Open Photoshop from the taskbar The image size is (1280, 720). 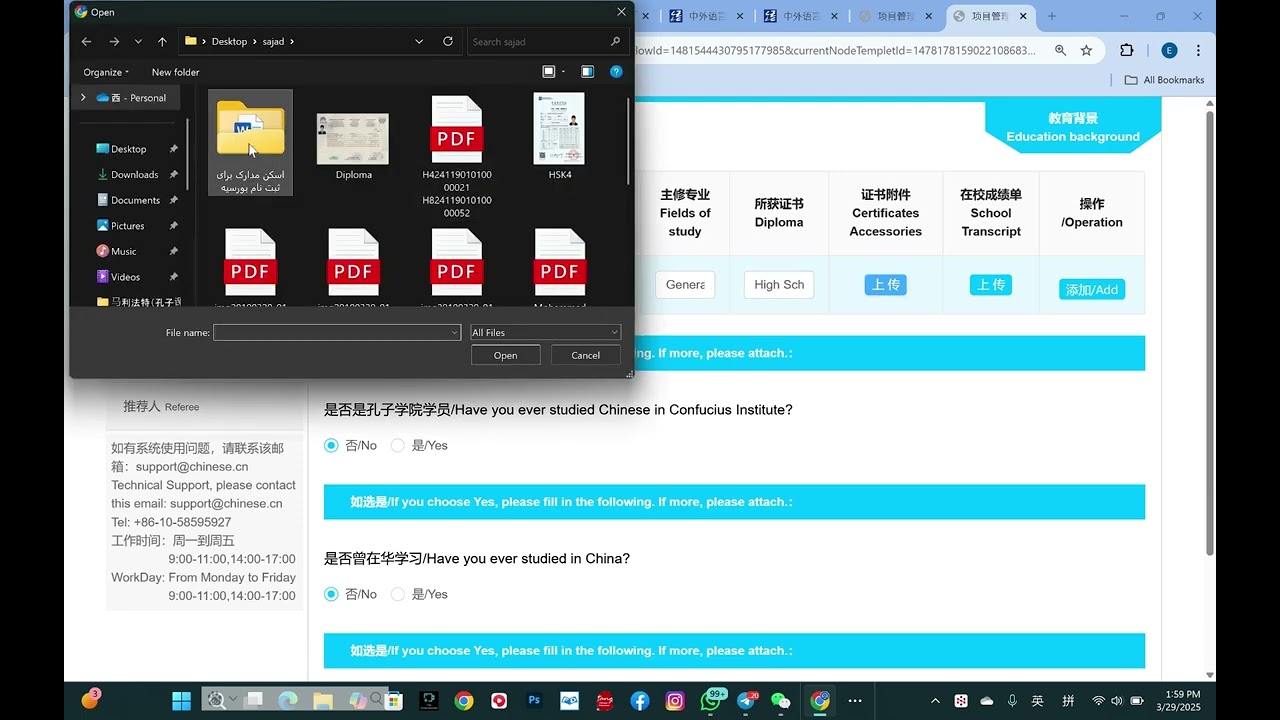tap(534, 700)
